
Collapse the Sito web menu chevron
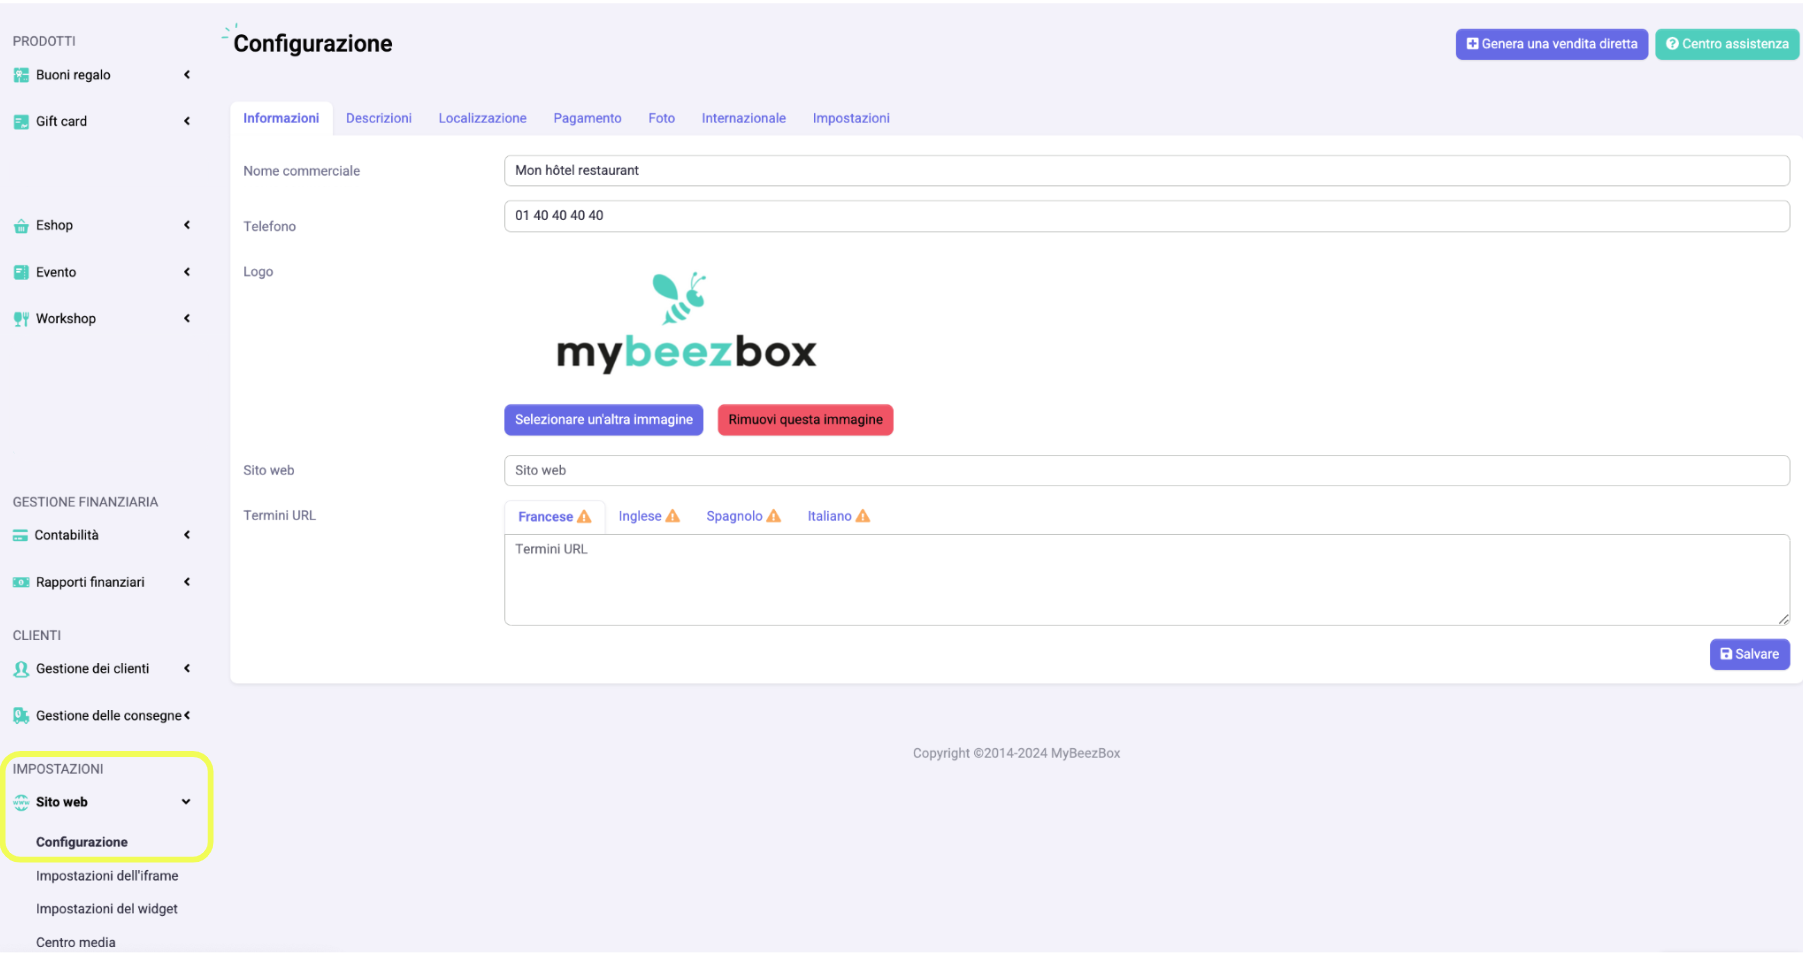(x=186, y=802)
